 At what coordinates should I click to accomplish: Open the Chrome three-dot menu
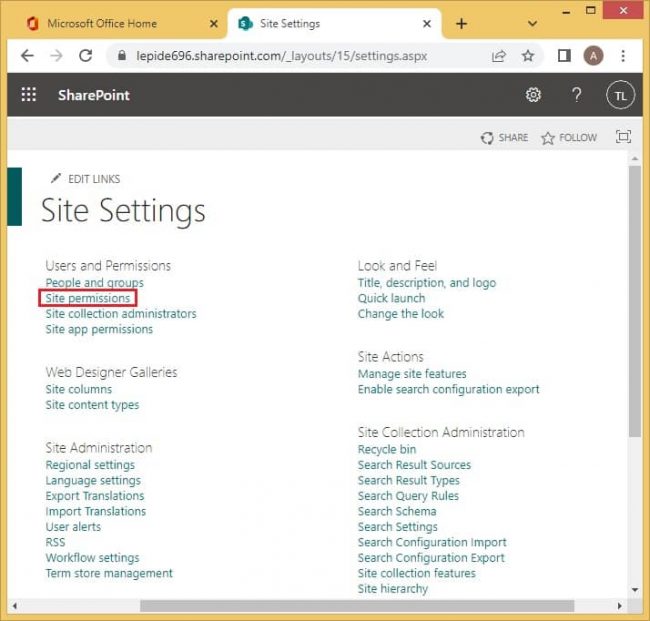tap(623, 56)
